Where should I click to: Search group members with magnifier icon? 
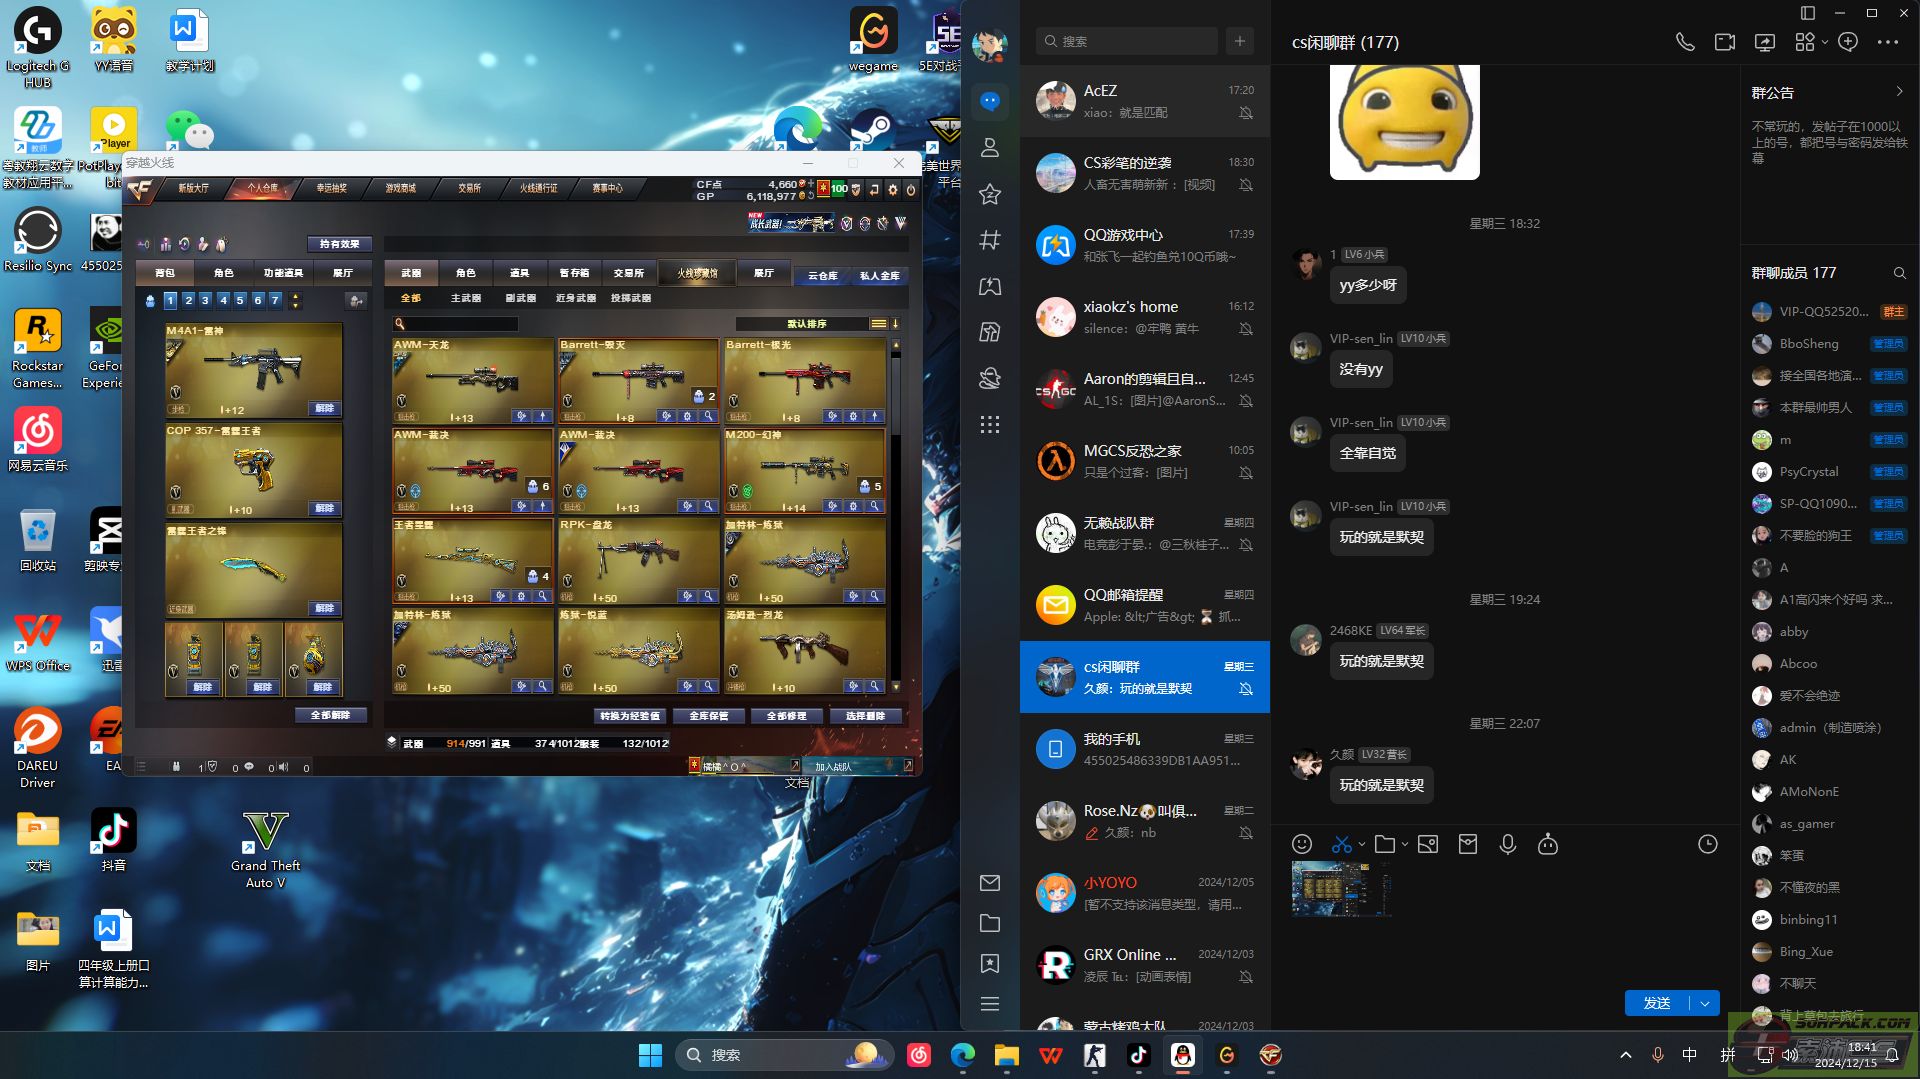1899,273
